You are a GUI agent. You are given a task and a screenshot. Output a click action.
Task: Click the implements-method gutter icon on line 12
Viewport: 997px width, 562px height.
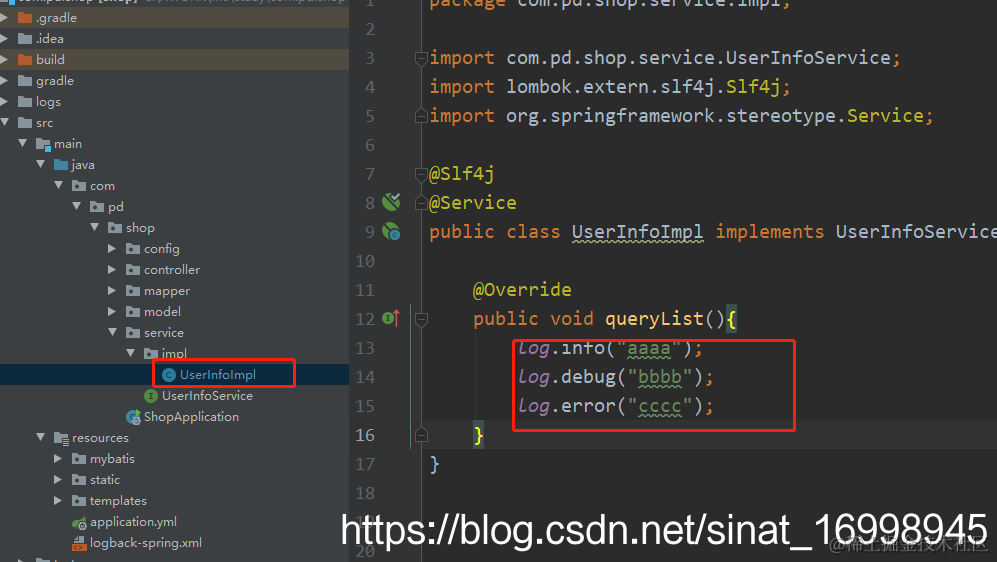[391, 318]
